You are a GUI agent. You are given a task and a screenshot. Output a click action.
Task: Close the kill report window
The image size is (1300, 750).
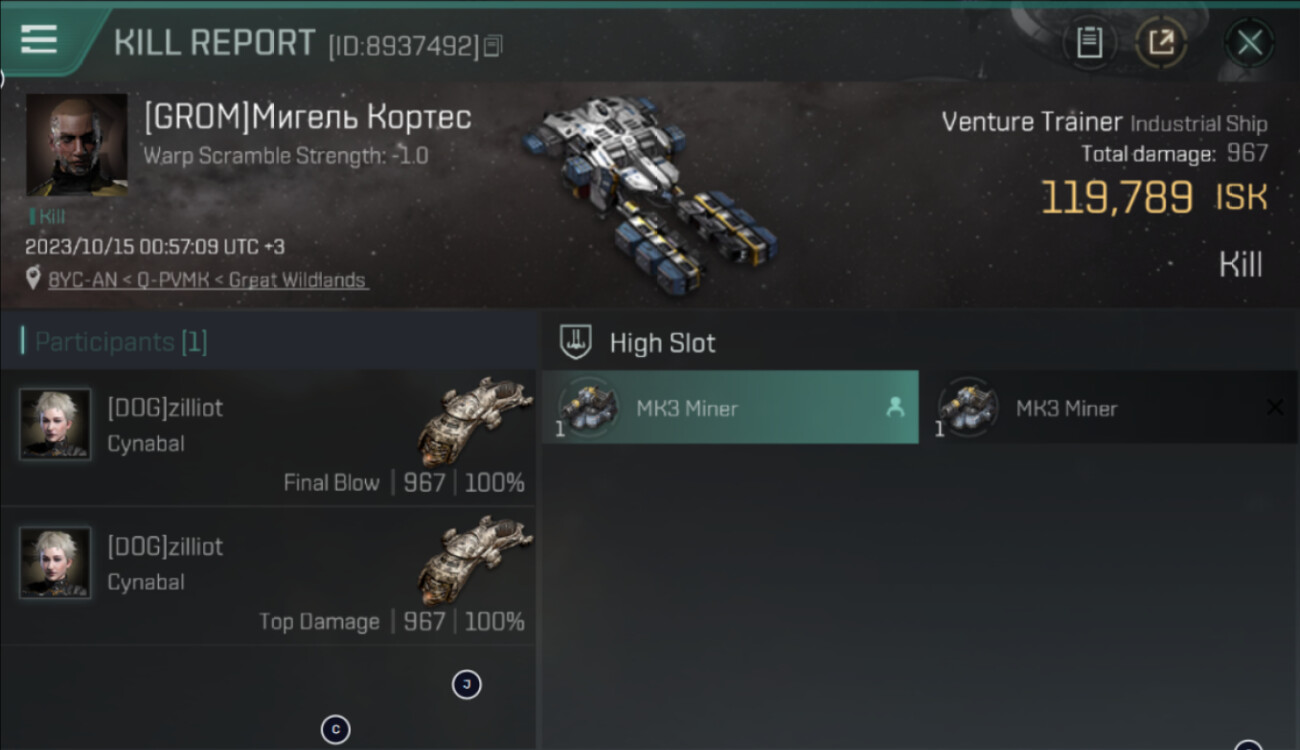click(1249, 42)
